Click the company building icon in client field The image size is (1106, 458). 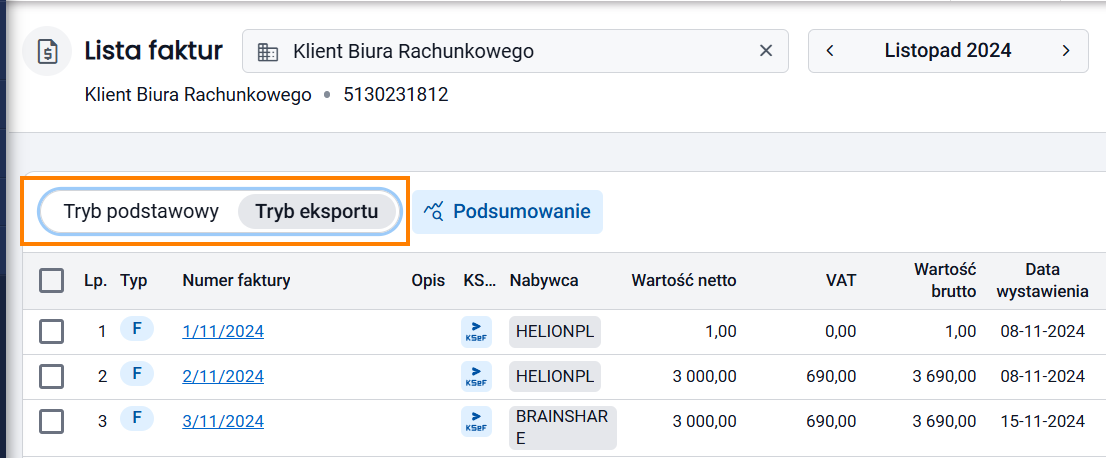(x=267, y=52)
